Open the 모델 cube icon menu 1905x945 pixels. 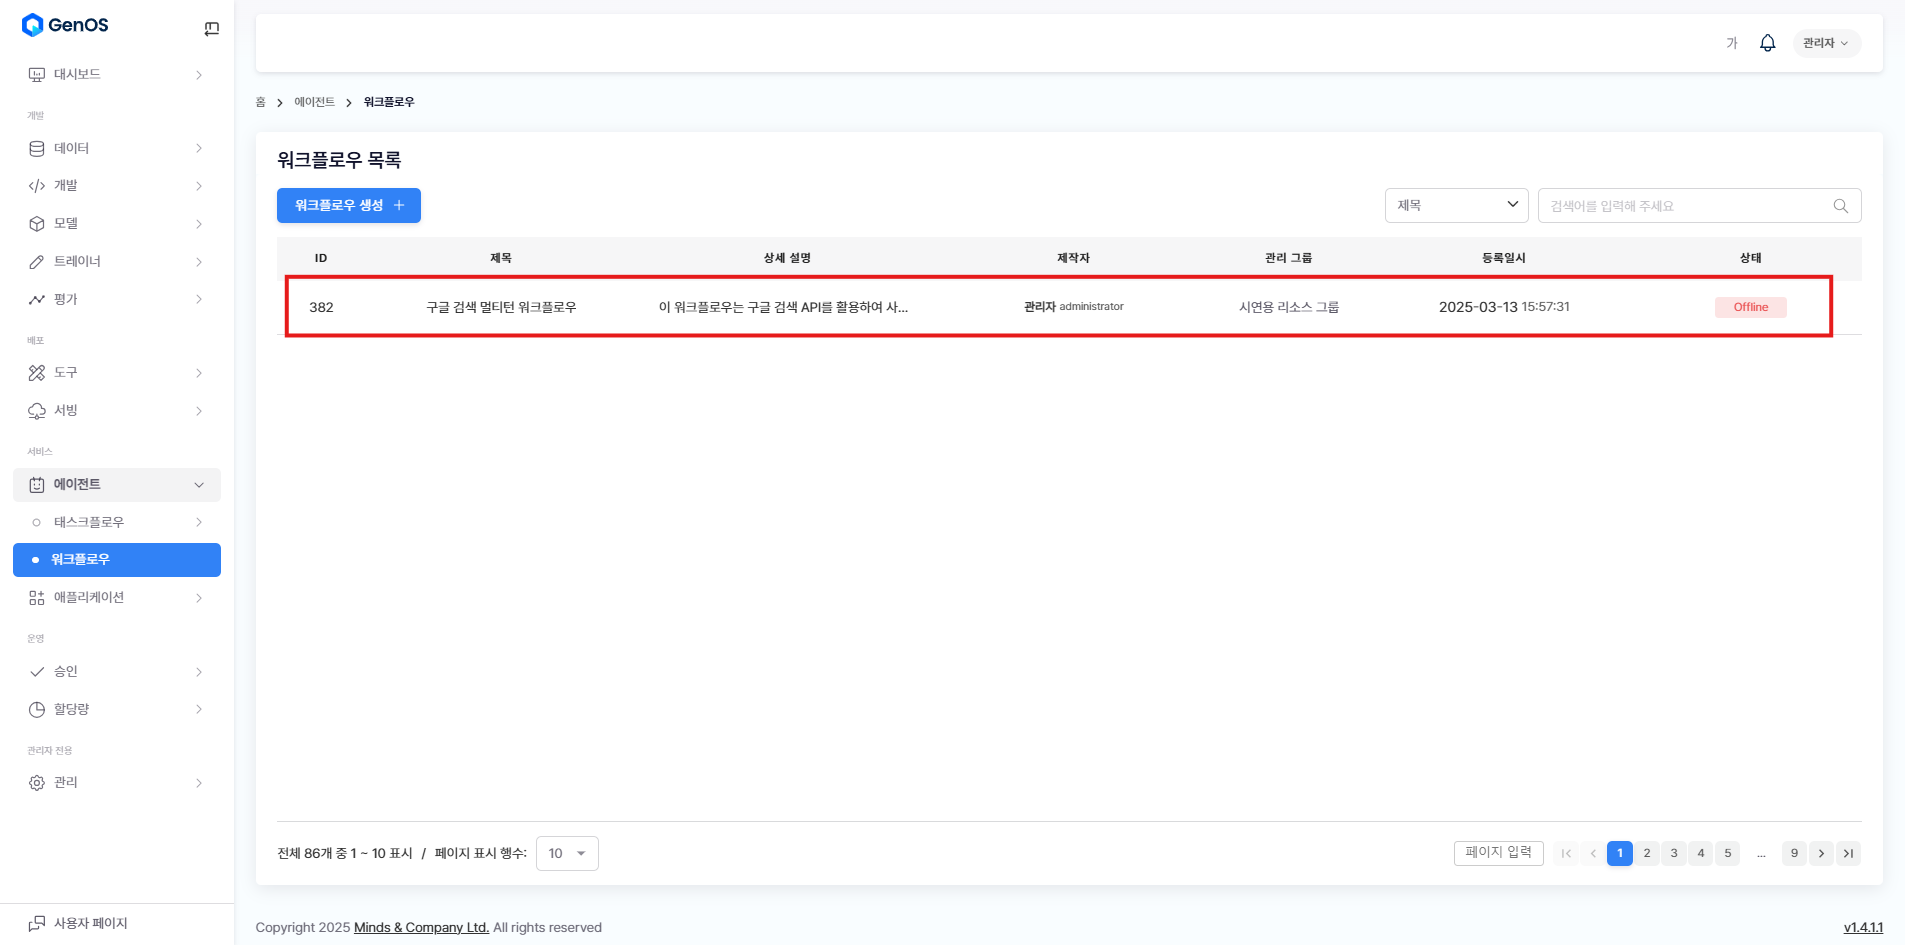click(37, 224)
